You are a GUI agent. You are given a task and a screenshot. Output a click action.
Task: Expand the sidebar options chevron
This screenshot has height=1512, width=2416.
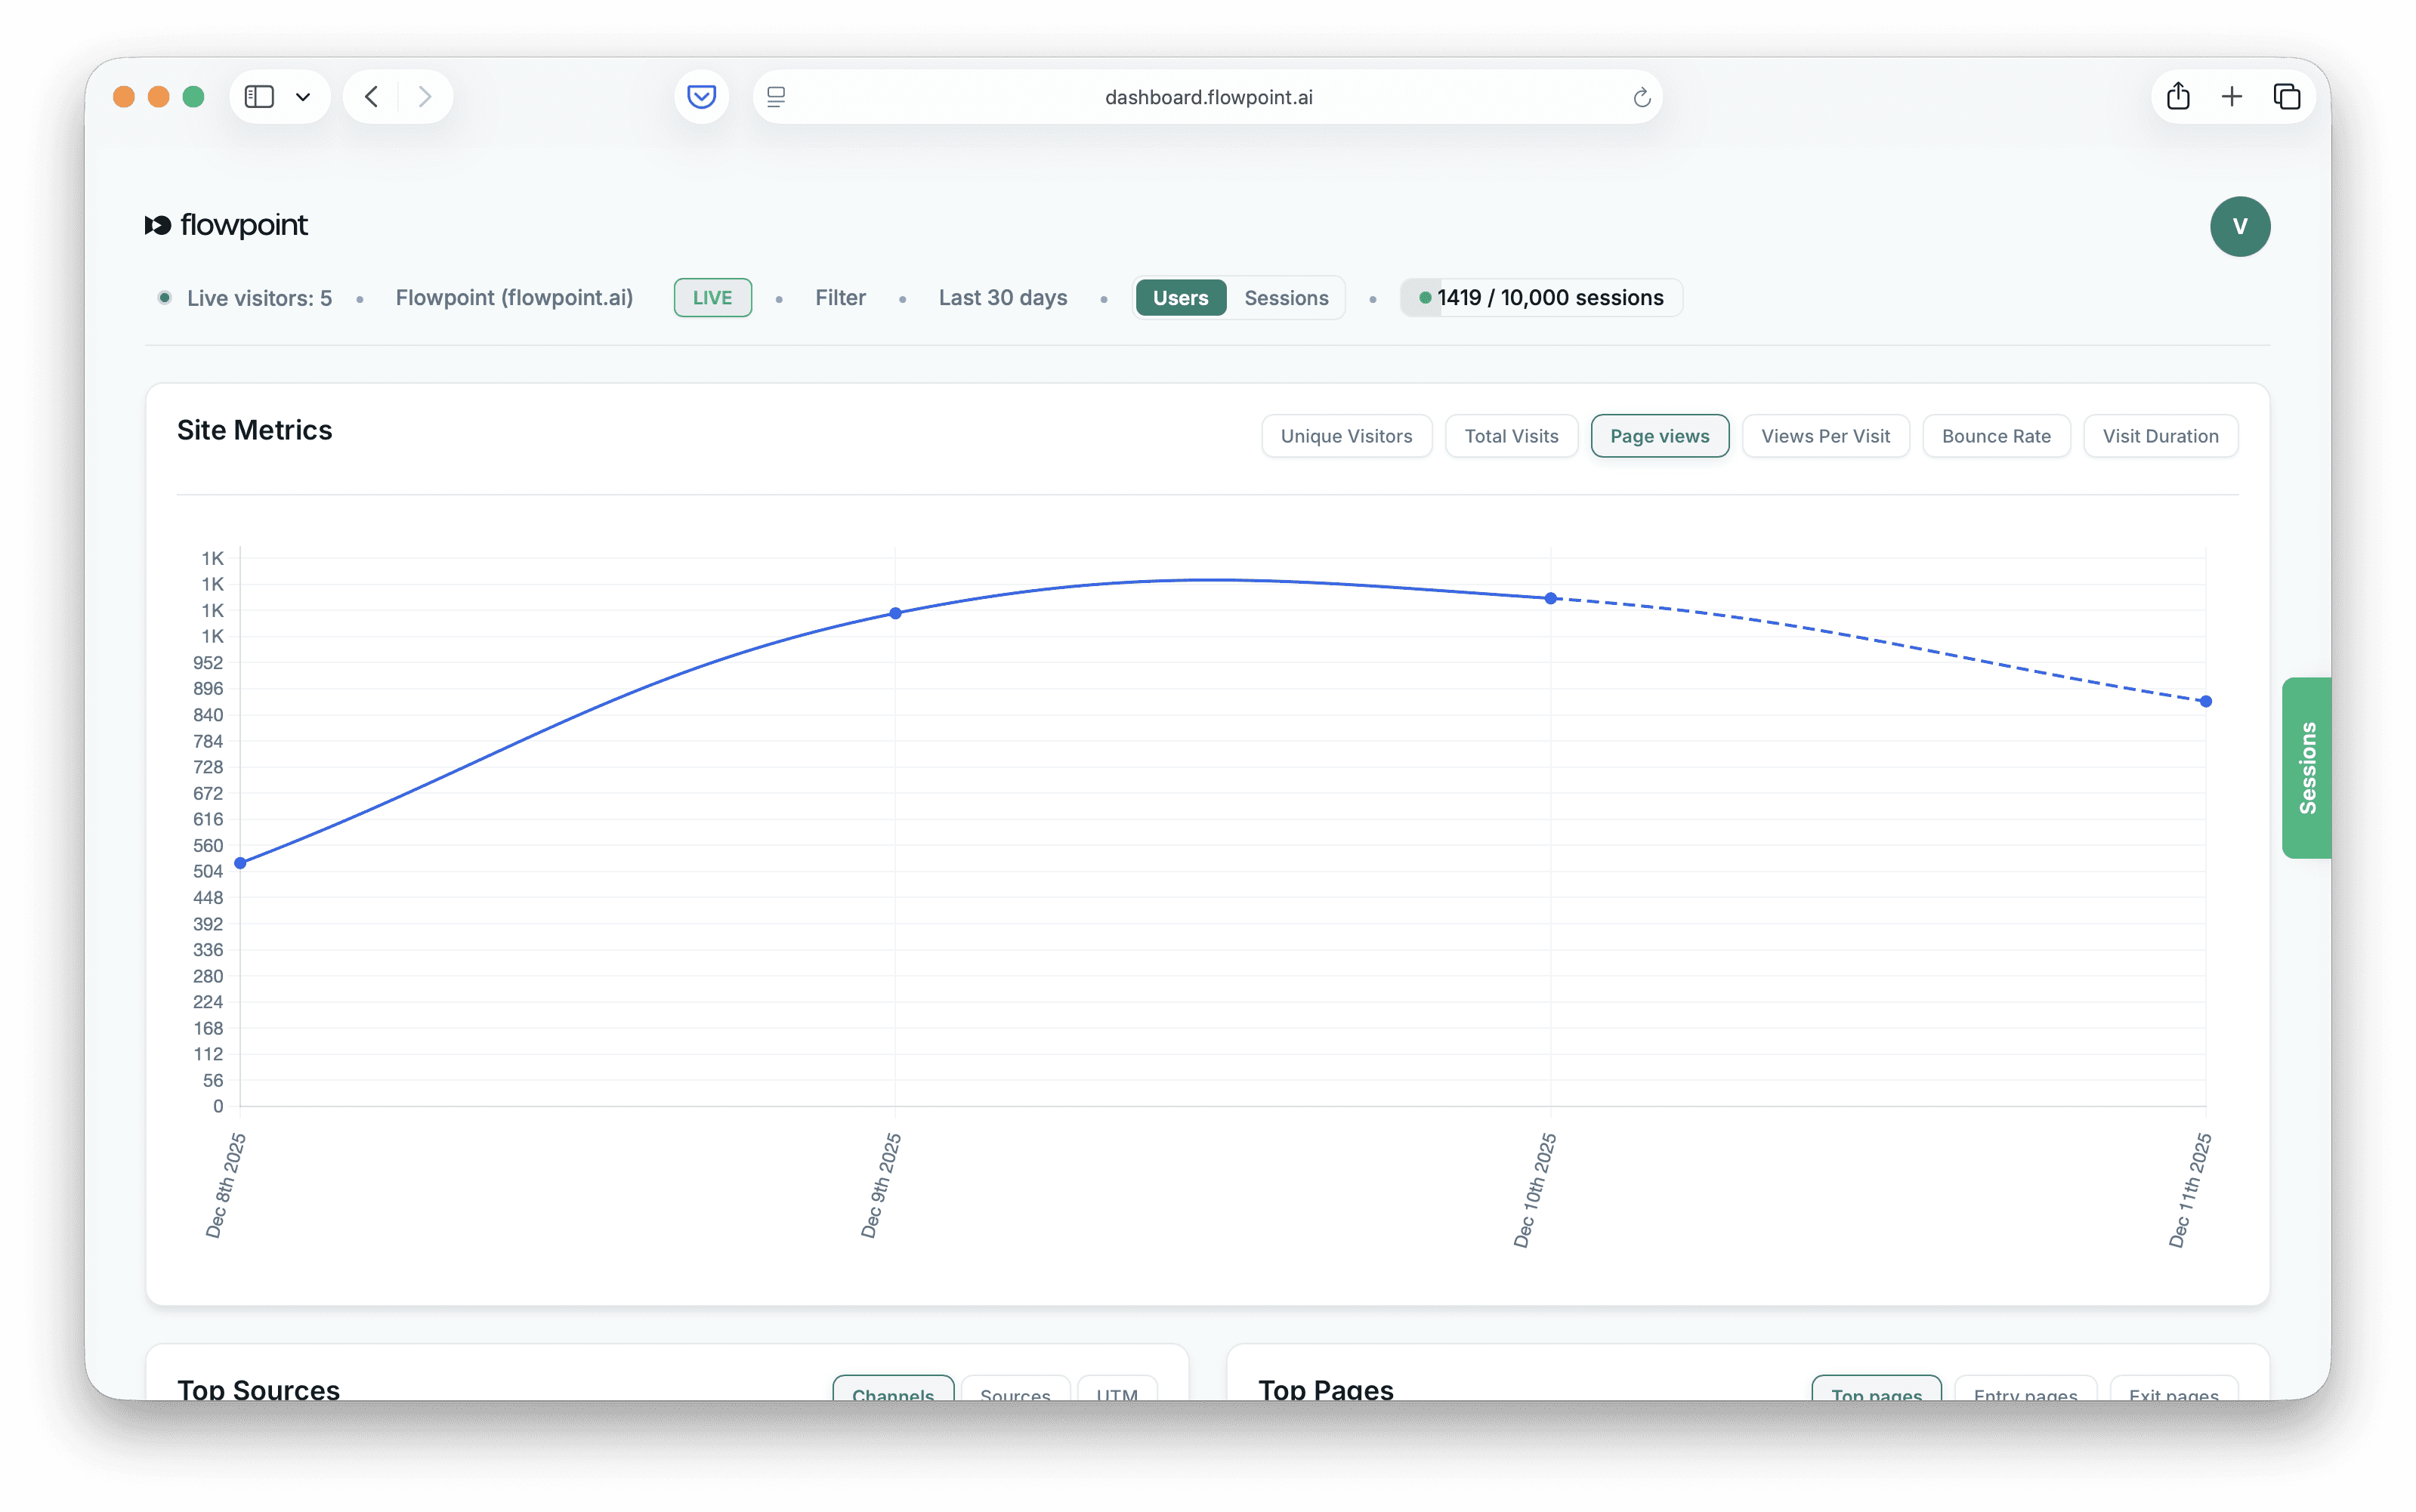point(303,97)
